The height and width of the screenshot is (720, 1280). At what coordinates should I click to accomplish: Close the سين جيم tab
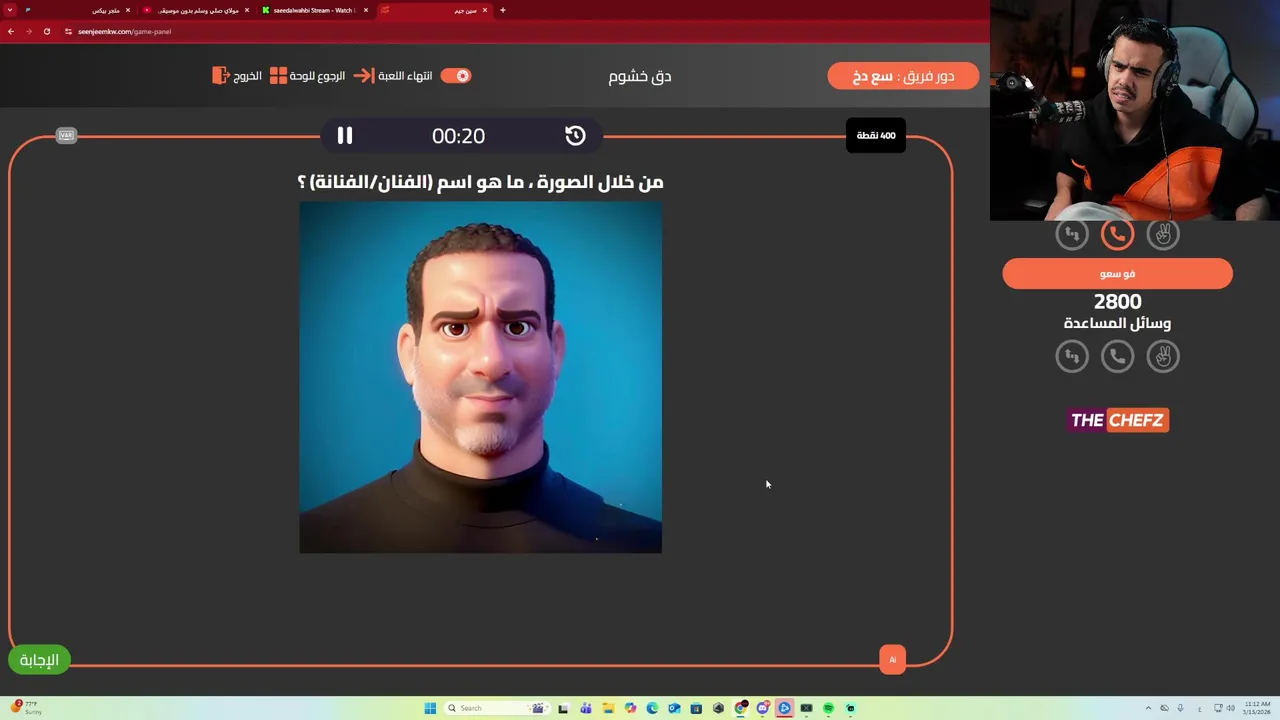(x=485, y=10)
